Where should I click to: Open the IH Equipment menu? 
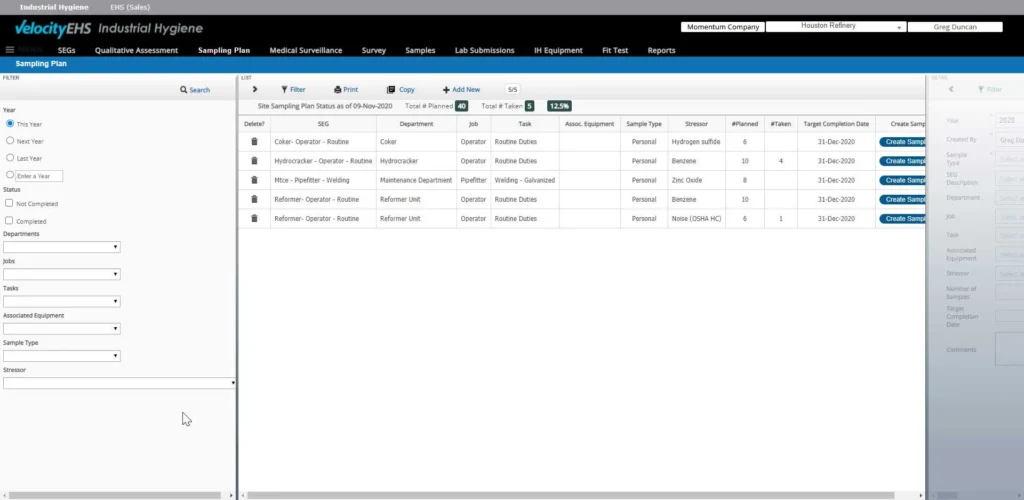(x=558, y=50)
